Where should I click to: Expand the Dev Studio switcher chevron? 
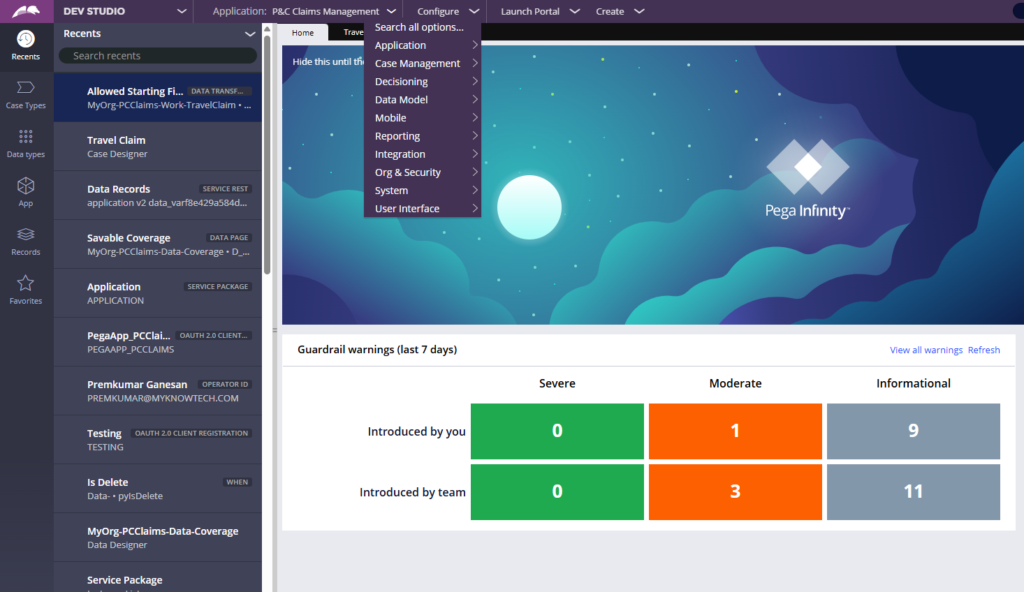click(182, 11)
